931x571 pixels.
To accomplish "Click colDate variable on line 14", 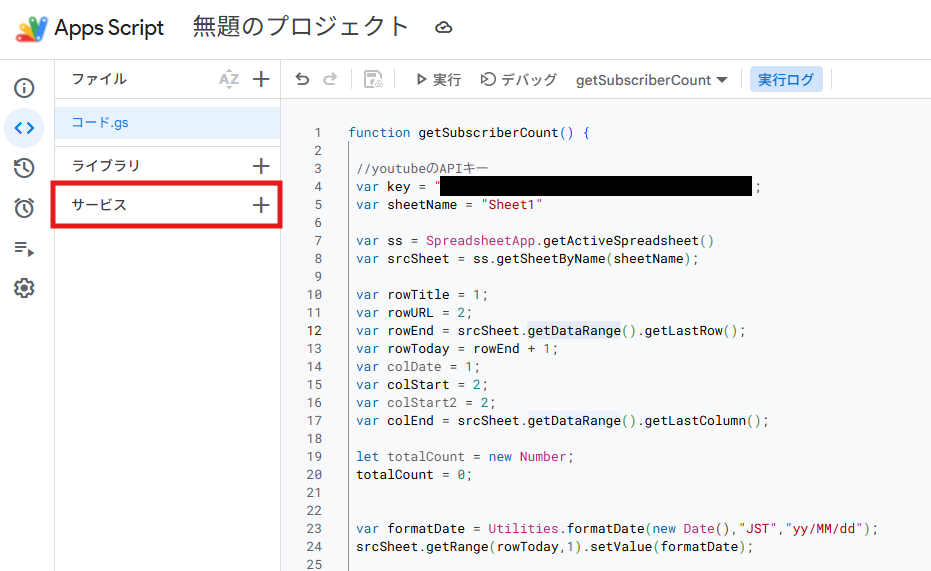I will point(414,367).
